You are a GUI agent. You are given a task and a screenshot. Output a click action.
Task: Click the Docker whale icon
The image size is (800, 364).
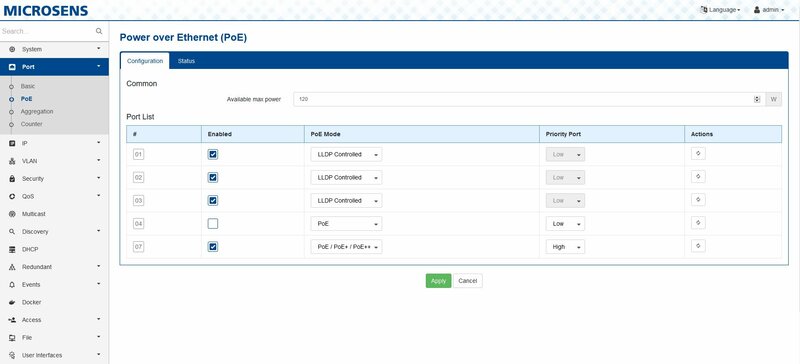[12, 302]
